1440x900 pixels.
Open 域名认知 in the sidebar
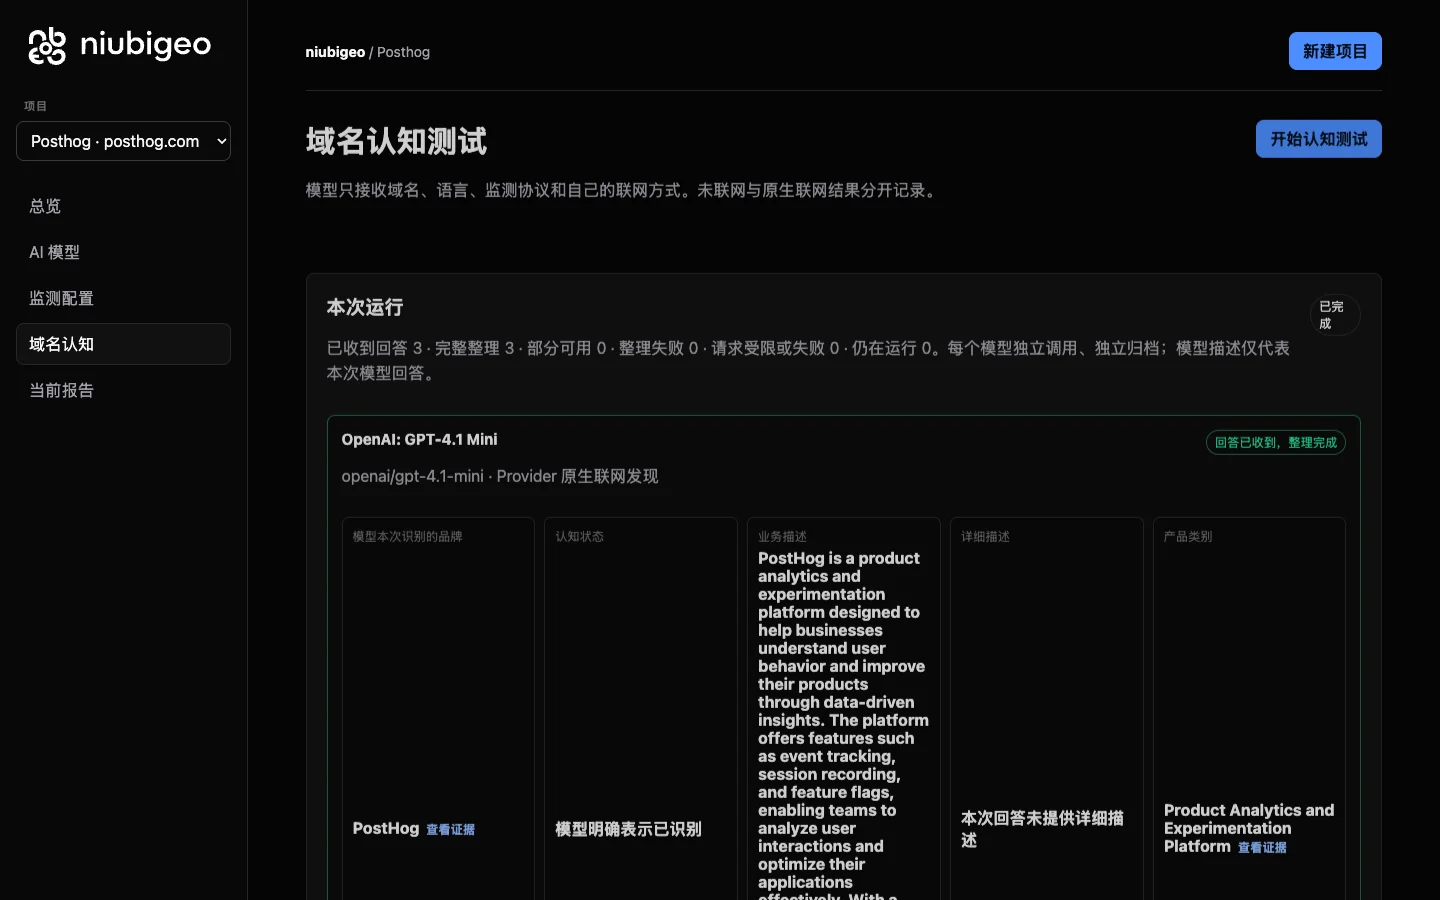(123, 344)
